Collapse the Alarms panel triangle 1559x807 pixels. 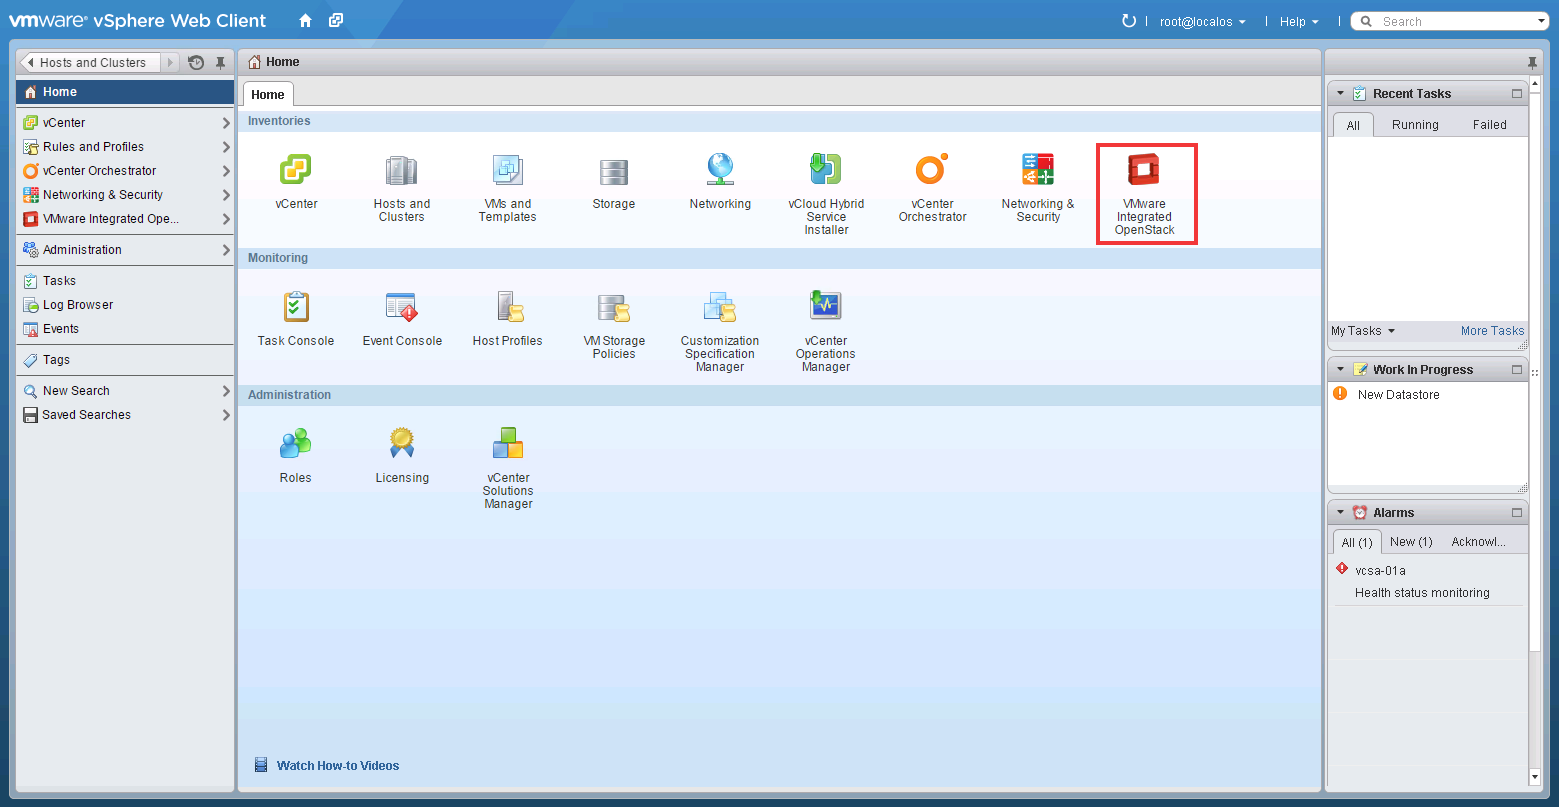(1340, 512)
